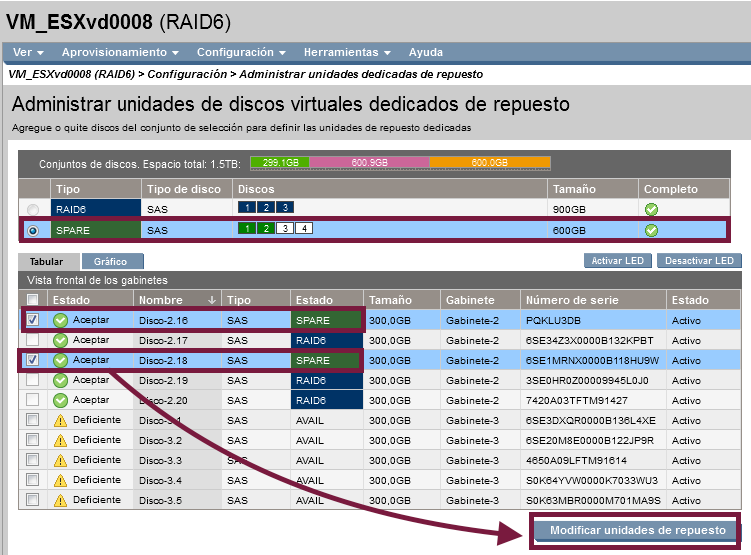Click the SPARE row complete checkmark icon
Viewport: 751px width, 555px height.
pos(651,230)
